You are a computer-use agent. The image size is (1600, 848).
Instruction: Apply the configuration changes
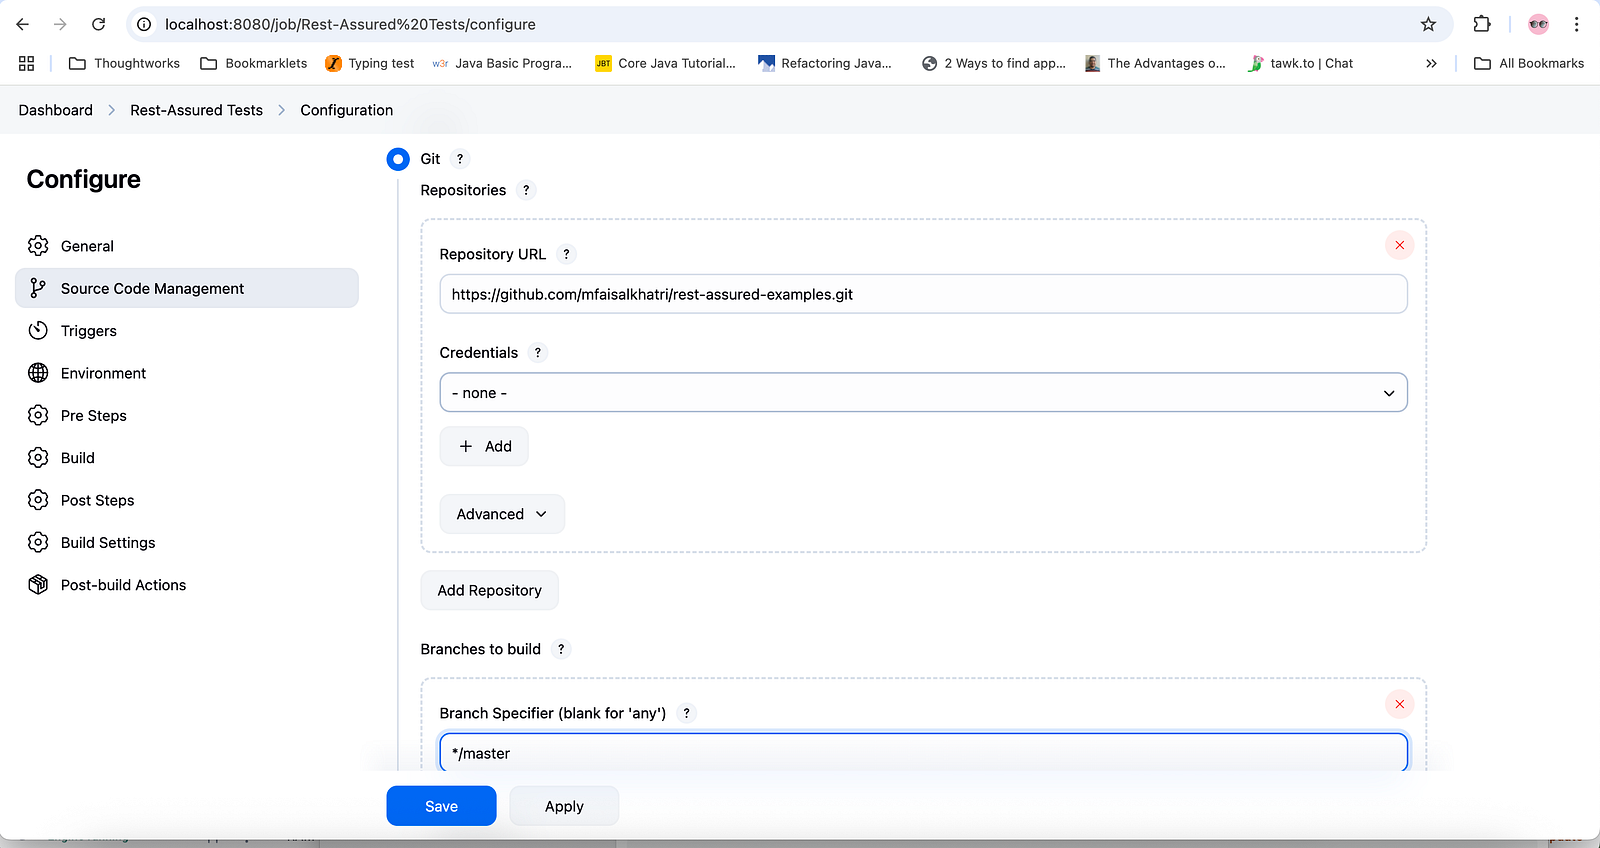pos(564,806)
